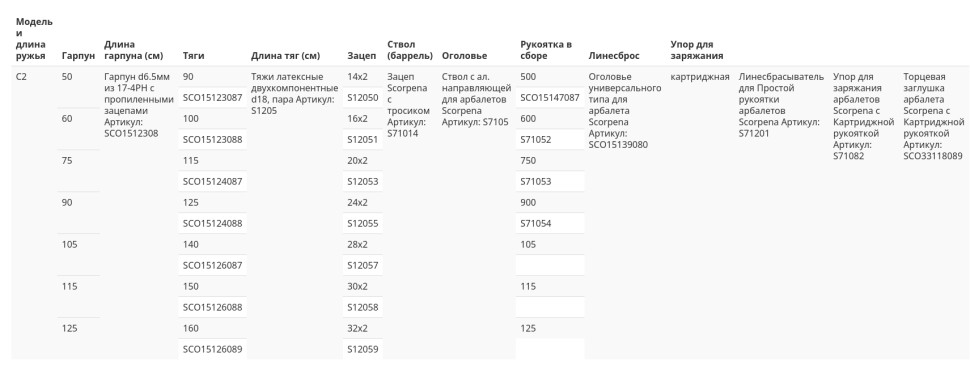Image resolution: width=970 pixels, height=382 pixels.
Task: Click the S12059 article cell
Action: coord(363,349)
